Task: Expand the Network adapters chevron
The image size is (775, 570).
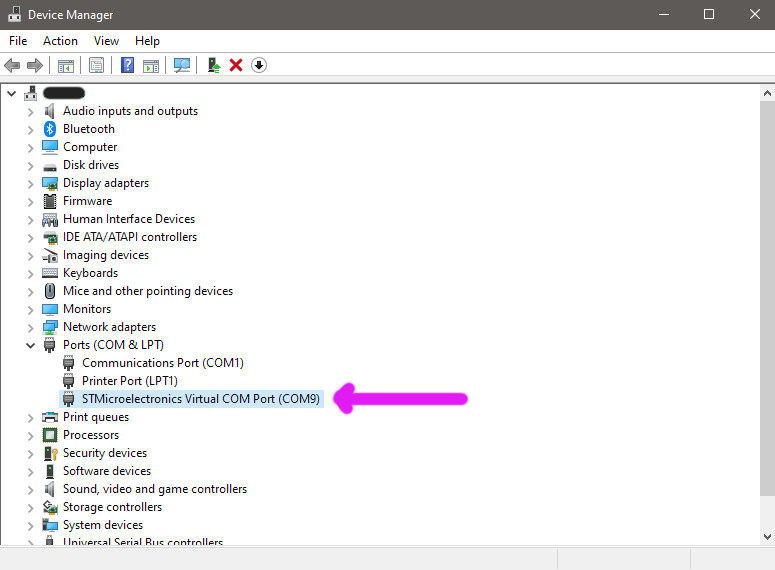Action: [30, 327]
